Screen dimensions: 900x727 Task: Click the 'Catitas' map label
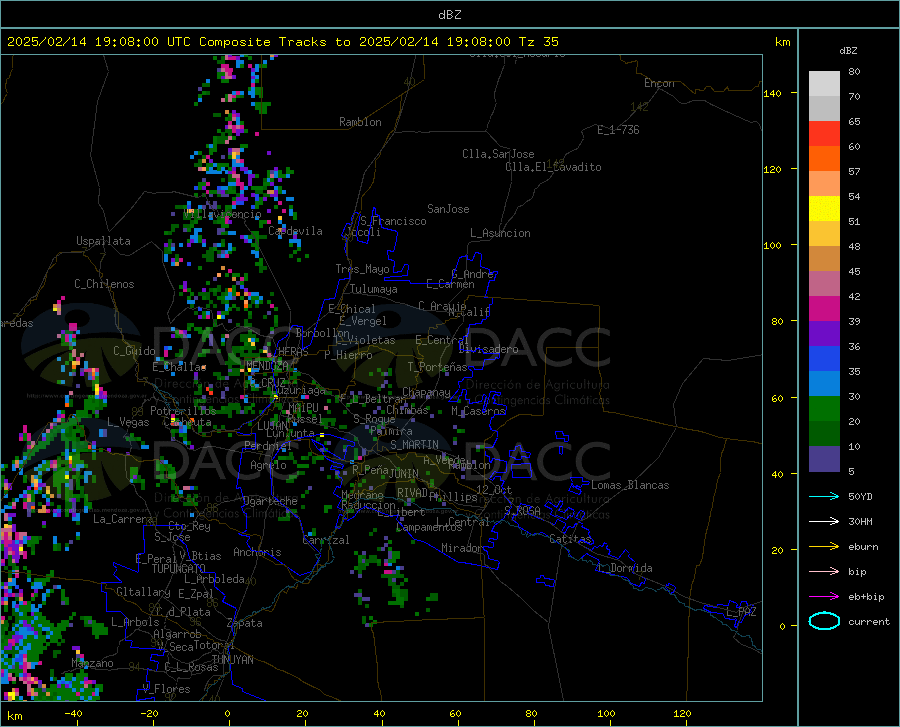pos(570,539)
